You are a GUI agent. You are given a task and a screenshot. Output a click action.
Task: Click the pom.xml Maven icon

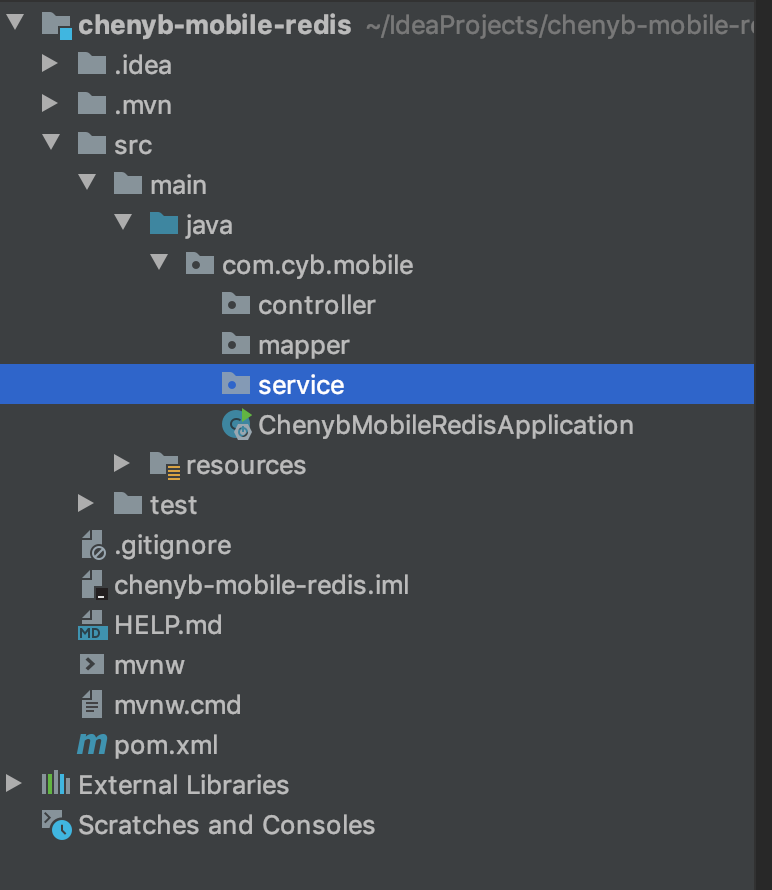(92, 744)
